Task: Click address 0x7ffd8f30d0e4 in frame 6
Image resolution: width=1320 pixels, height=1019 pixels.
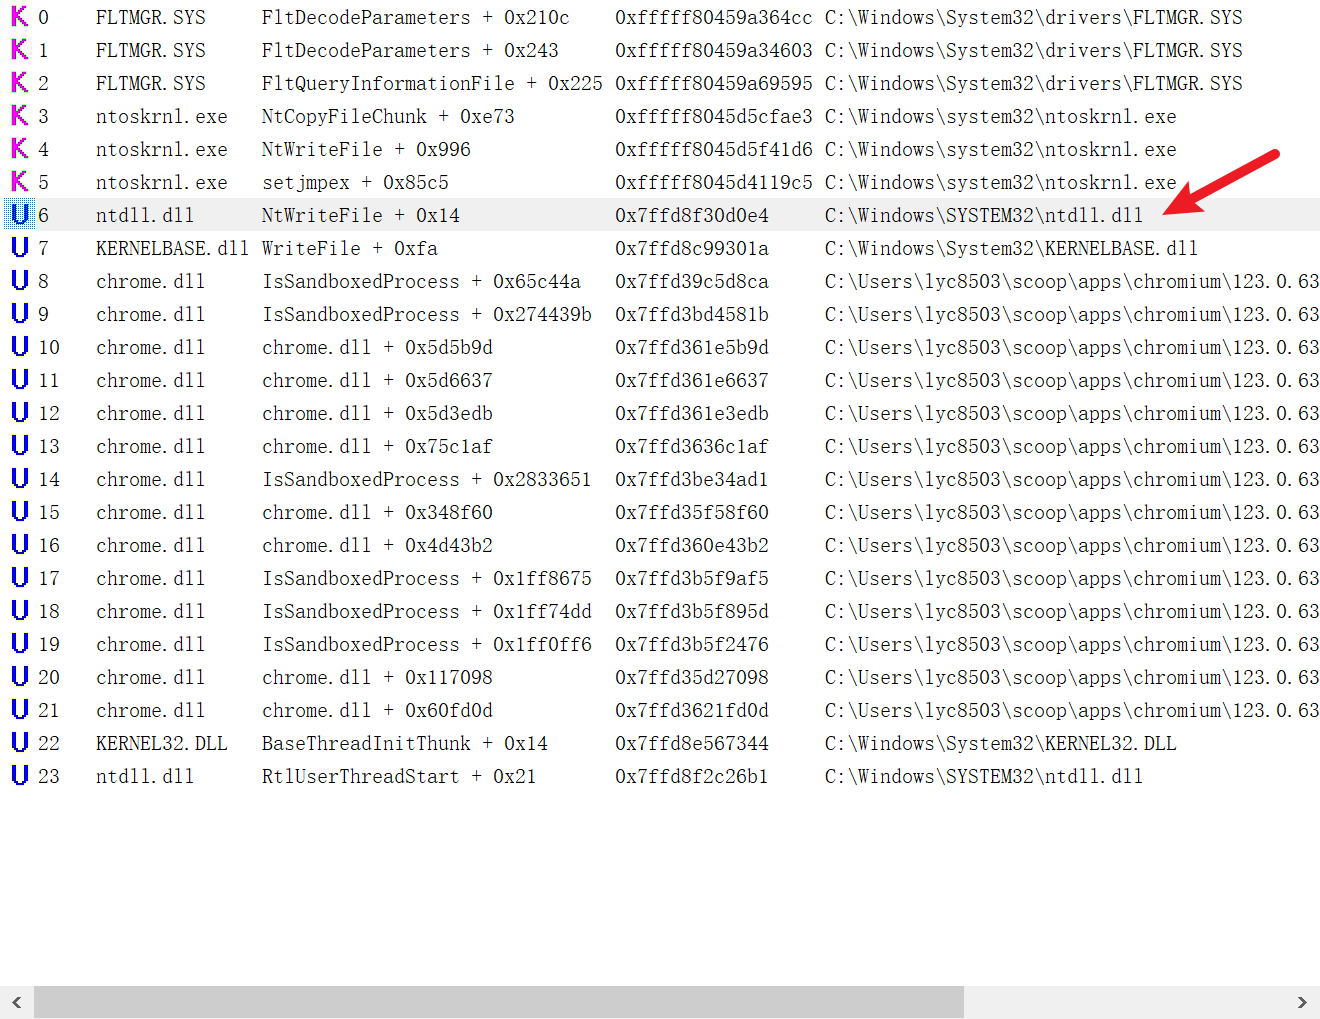Action: (x=691, y=214)
